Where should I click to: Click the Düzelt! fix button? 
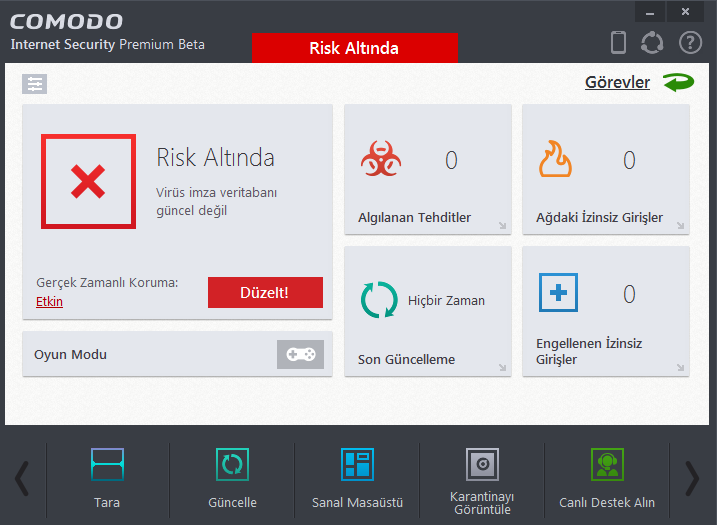tap(265, 292)
